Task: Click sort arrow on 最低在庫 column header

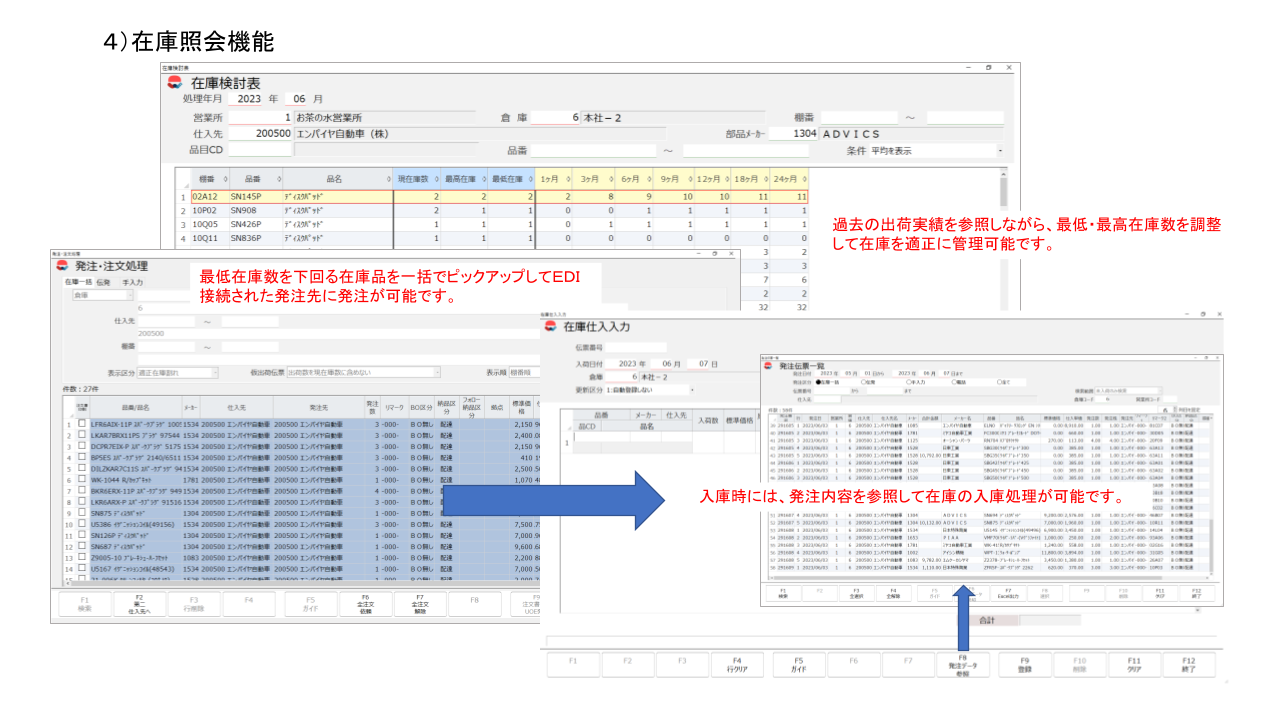Action: [530, 179]
